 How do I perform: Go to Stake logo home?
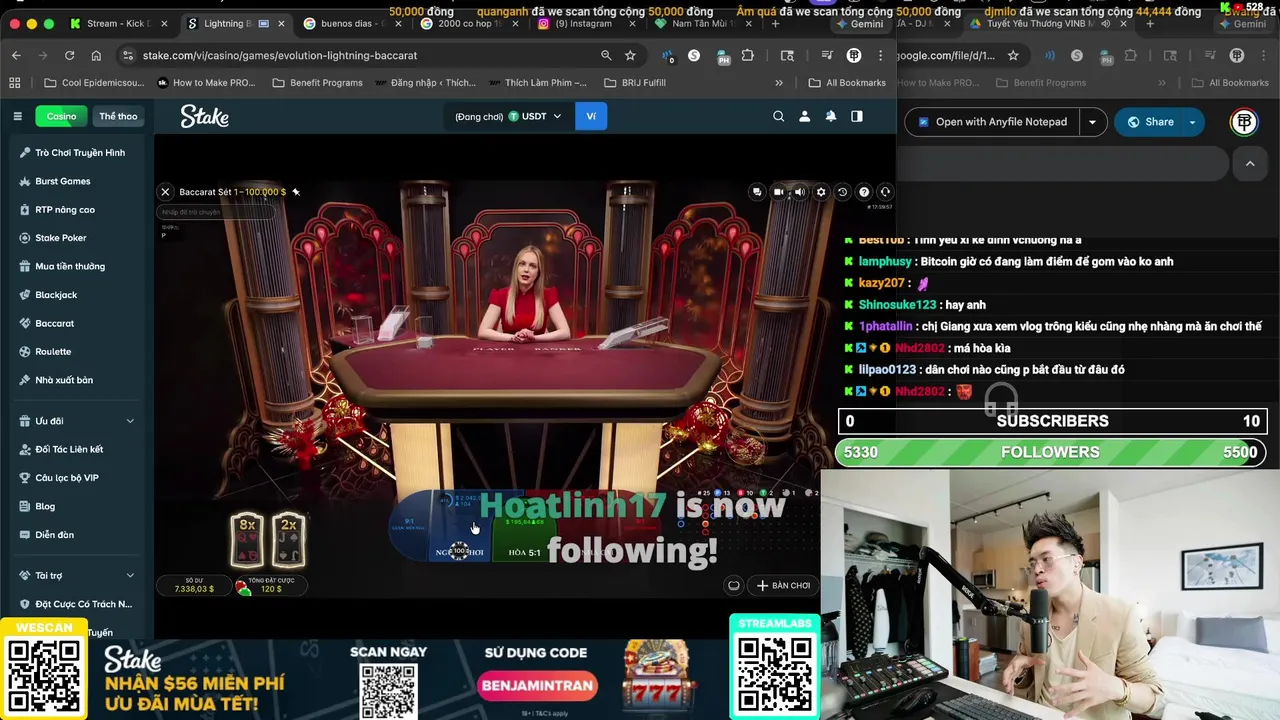coord(204,117)
